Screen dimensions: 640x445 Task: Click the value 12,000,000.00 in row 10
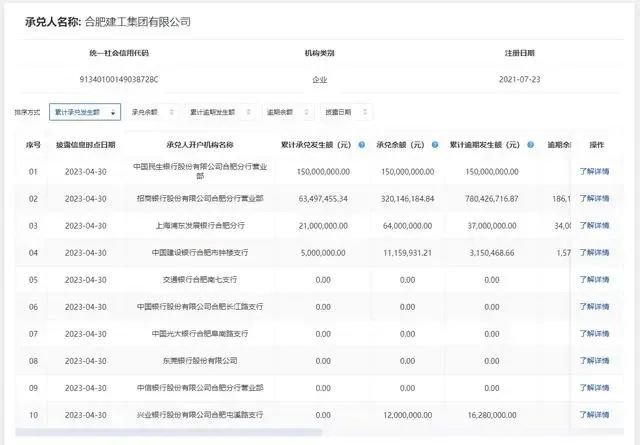click(407, 415)
